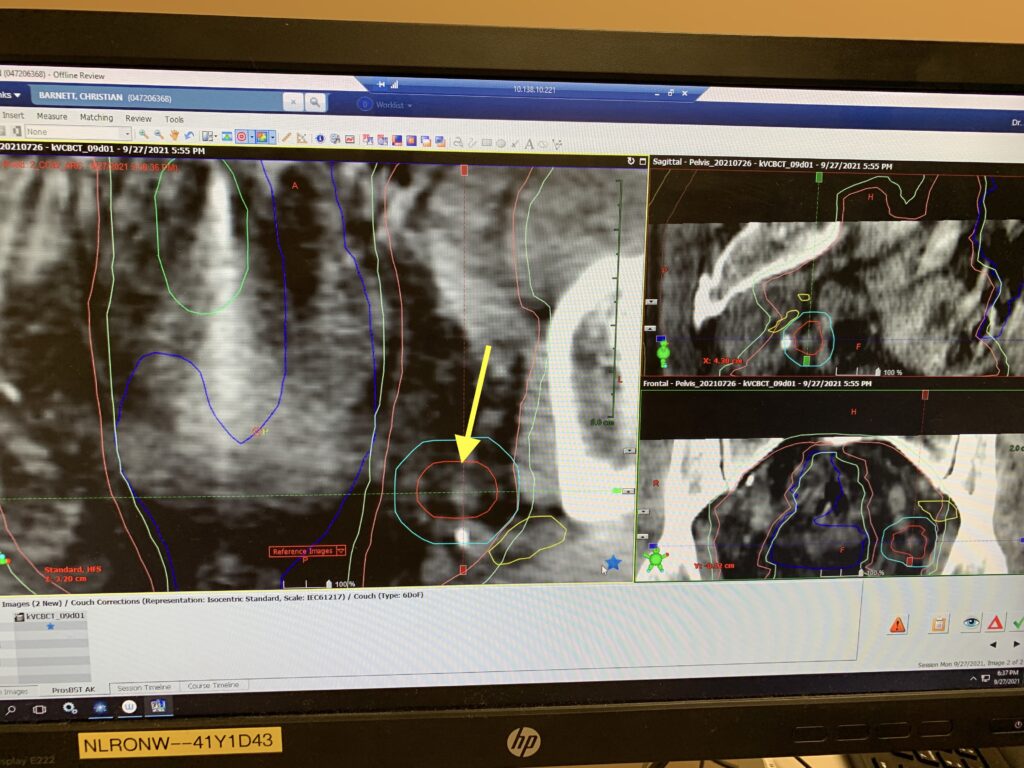Refresh the main view with rotate icon
The width and height of the screenshot is (1024, 768).
click(x=631, y=161)
